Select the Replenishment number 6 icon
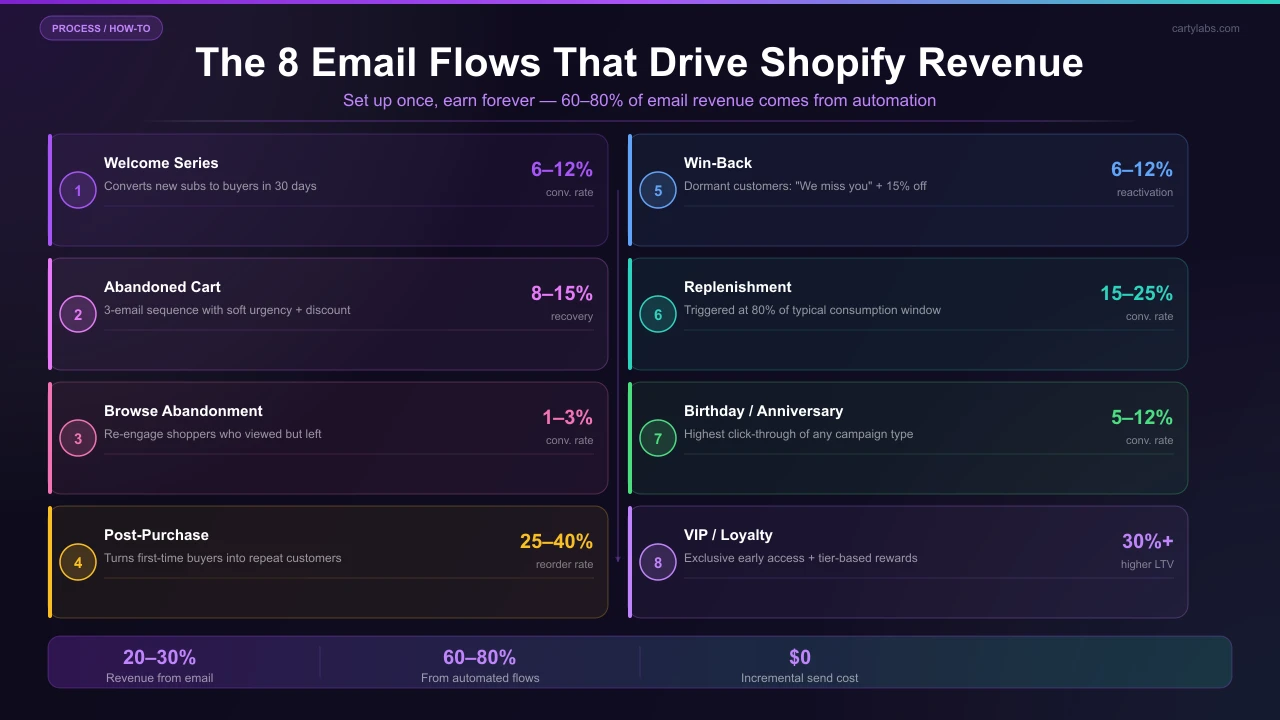 tap(658, 314)
